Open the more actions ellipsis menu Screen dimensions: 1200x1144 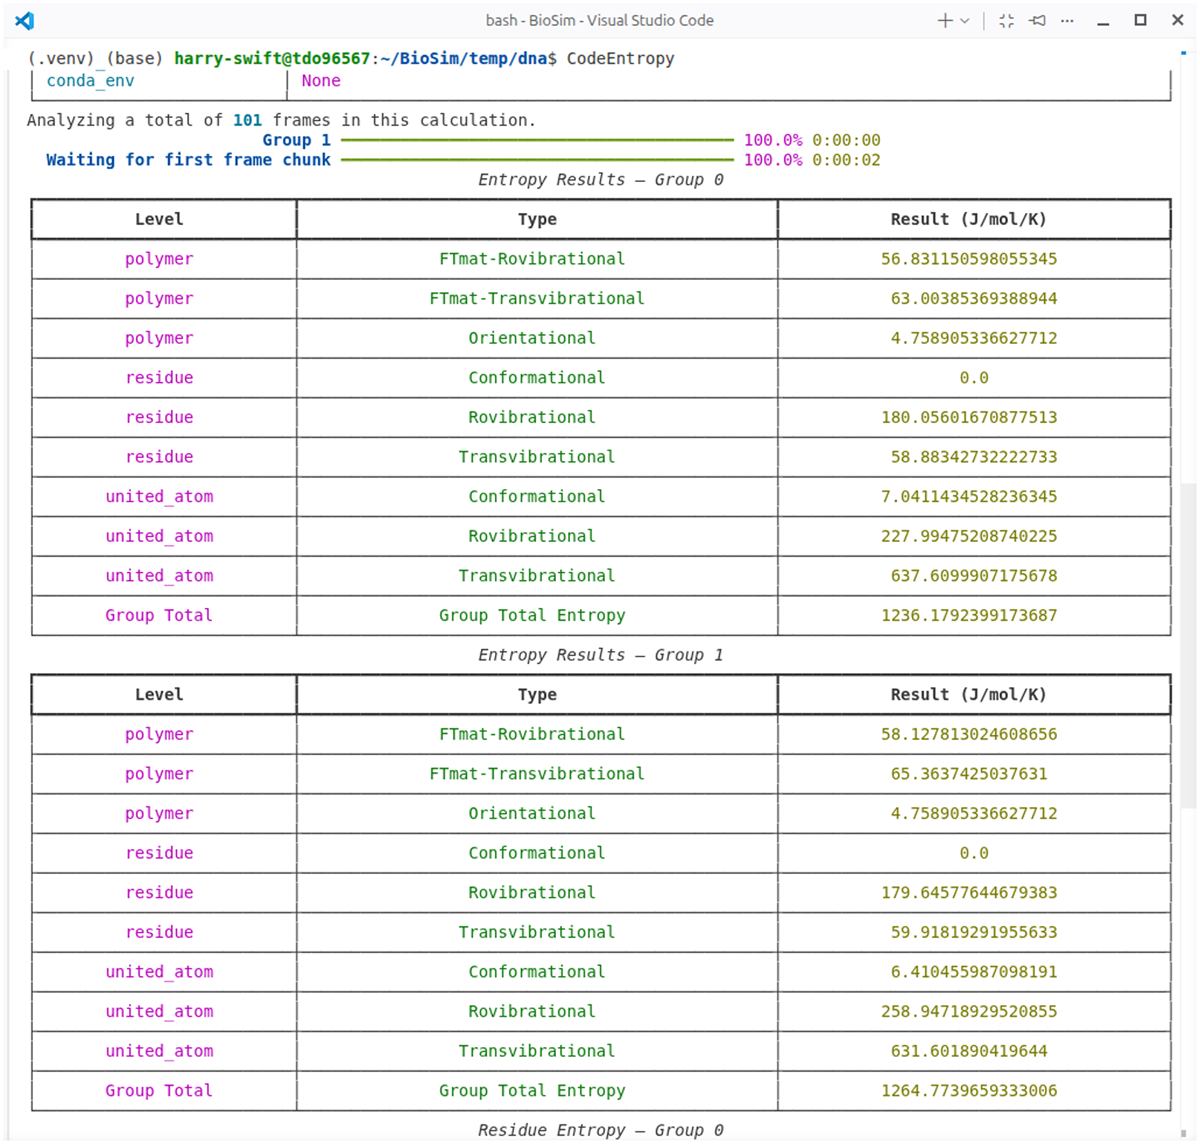tap(1067, 20)
